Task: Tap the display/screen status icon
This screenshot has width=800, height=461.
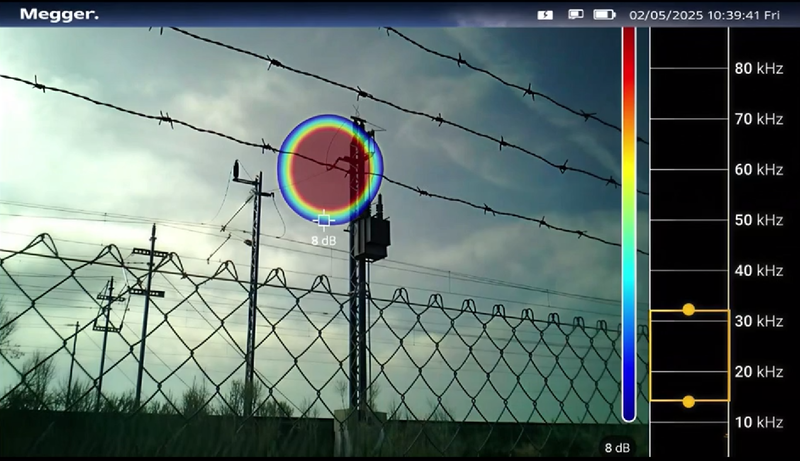Action: pyautogui.click(x=576, y=14)
